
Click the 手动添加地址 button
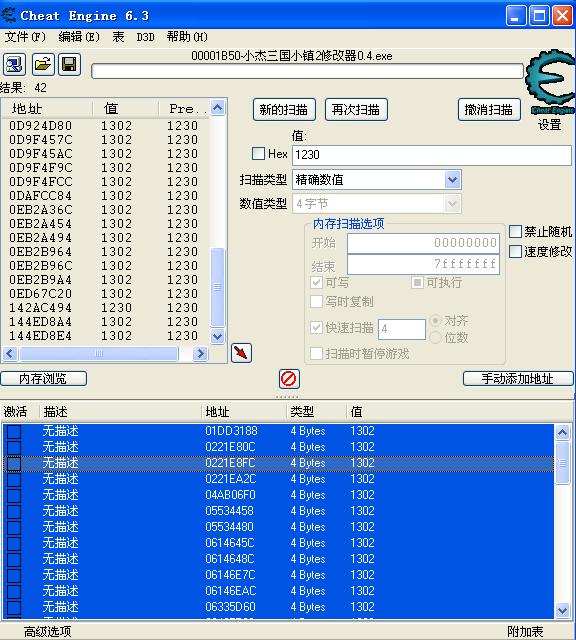[518, 379]
